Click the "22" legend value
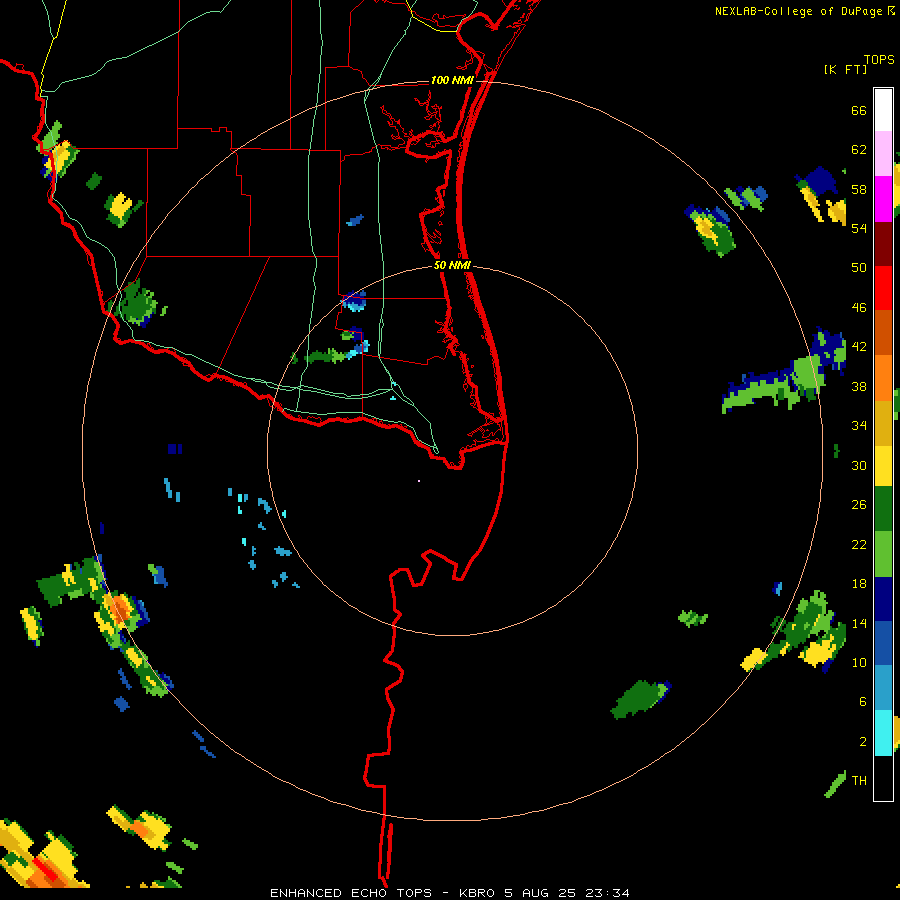Screen dimensions: 900x900 tap(859, 544)
